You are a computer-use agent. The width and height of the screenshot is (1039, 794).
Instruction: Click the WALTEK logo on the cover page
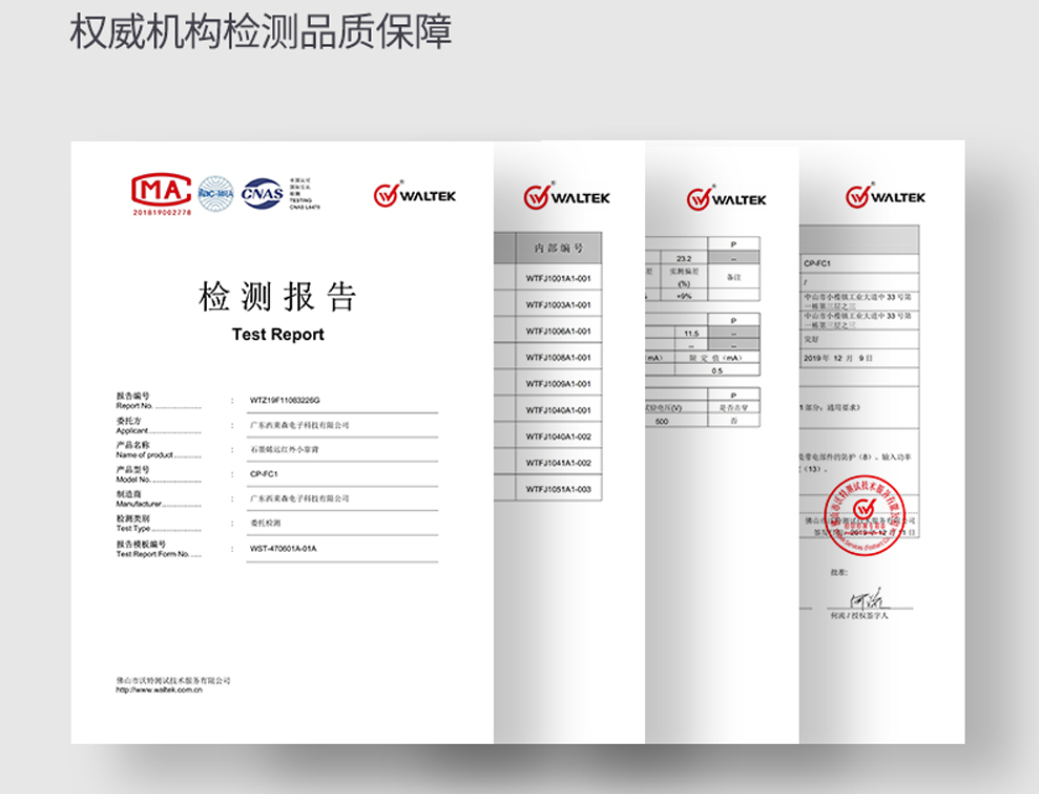[415, 195]
